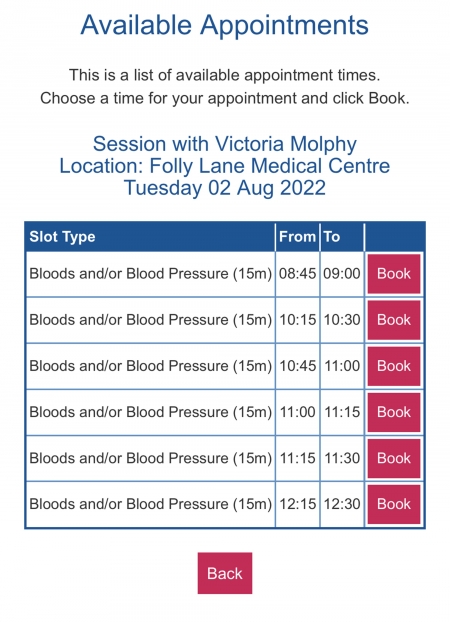Click the 10:30 To time cell
The width and height of the screenshot is (450, 622).
pos(342,320)
